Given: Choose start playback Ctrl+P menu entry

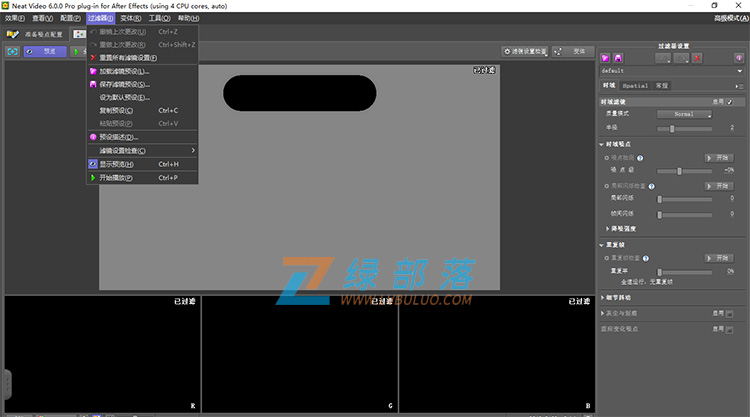Looking at the screenshot, I should pos(142,177).
